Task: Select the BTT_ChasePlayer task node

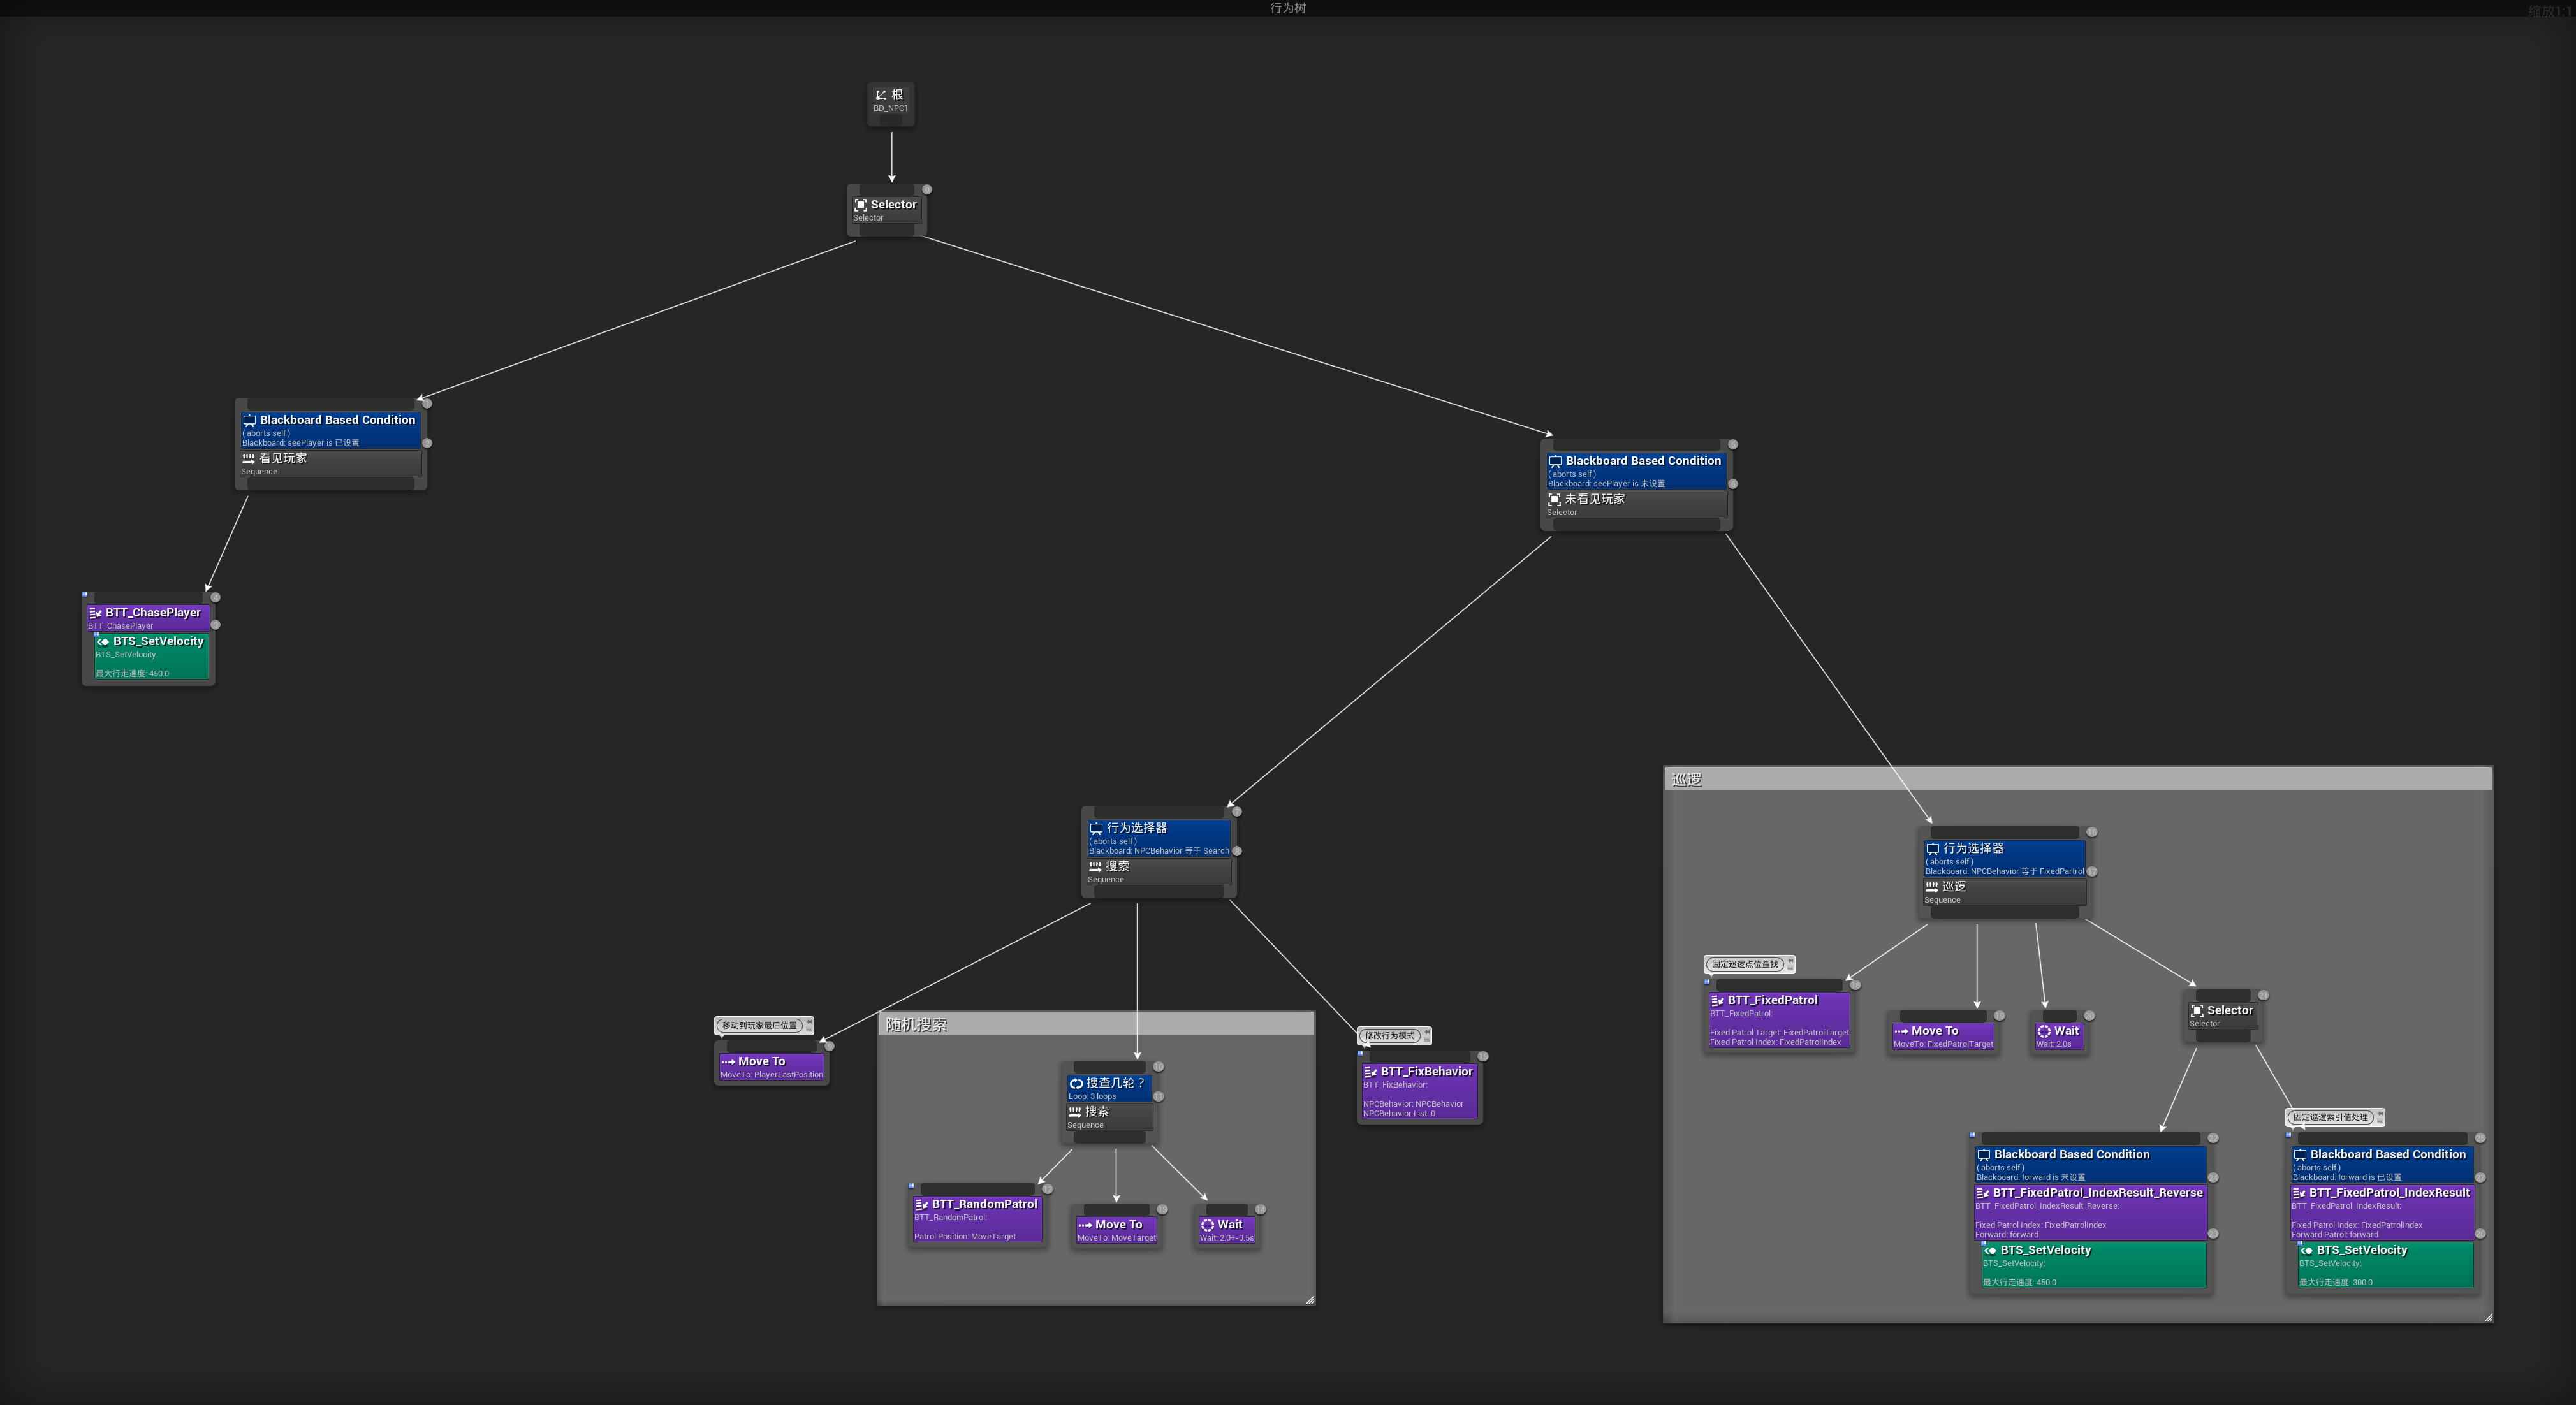Action: point(152,613)
